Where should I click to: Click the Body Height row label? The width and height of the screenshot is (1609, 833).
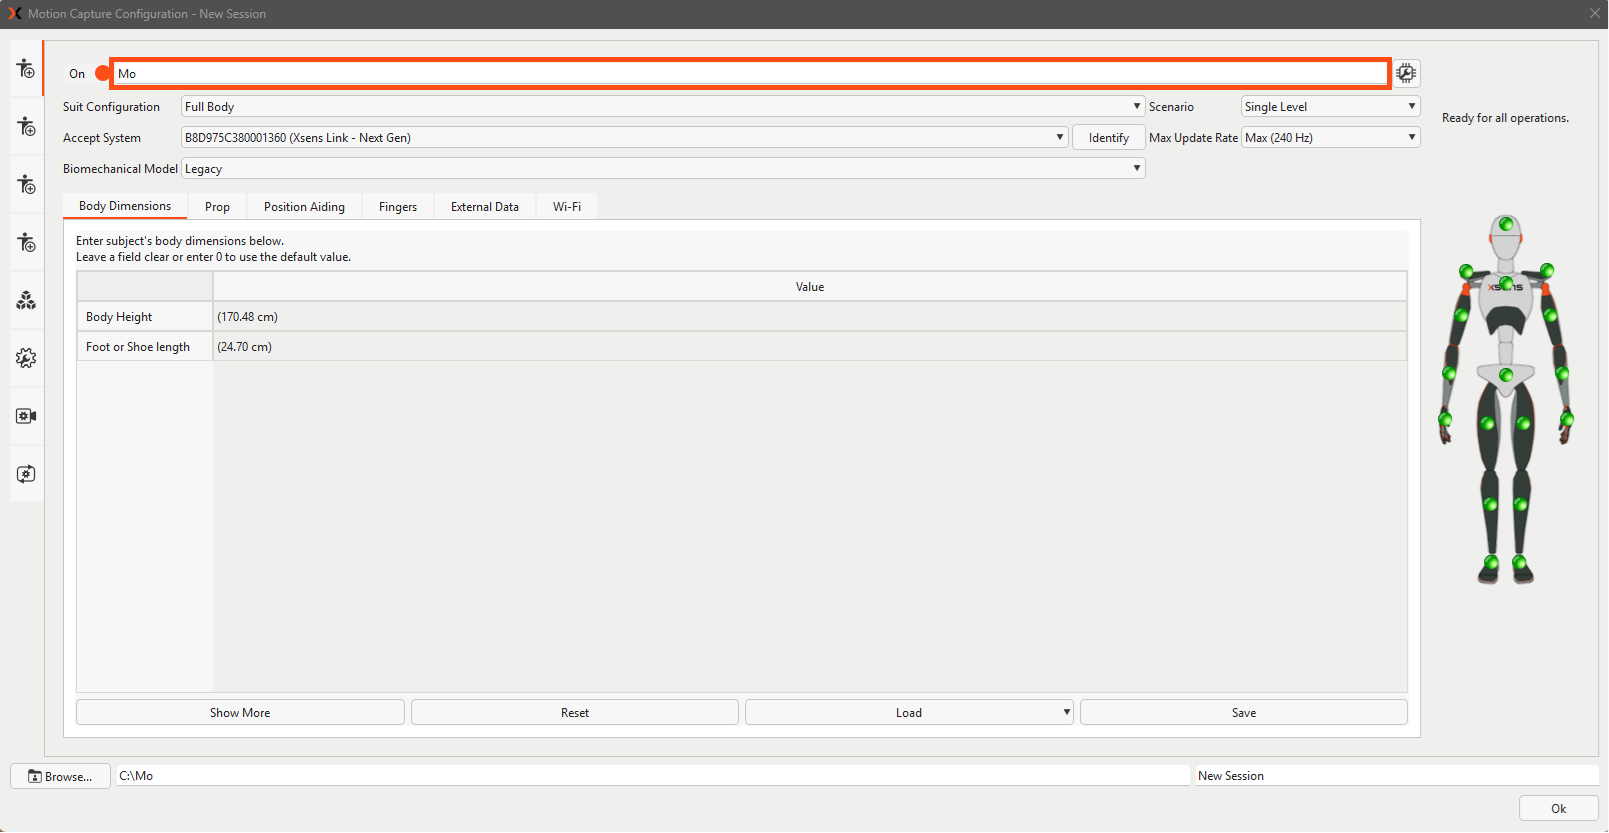tap(145, 317)
